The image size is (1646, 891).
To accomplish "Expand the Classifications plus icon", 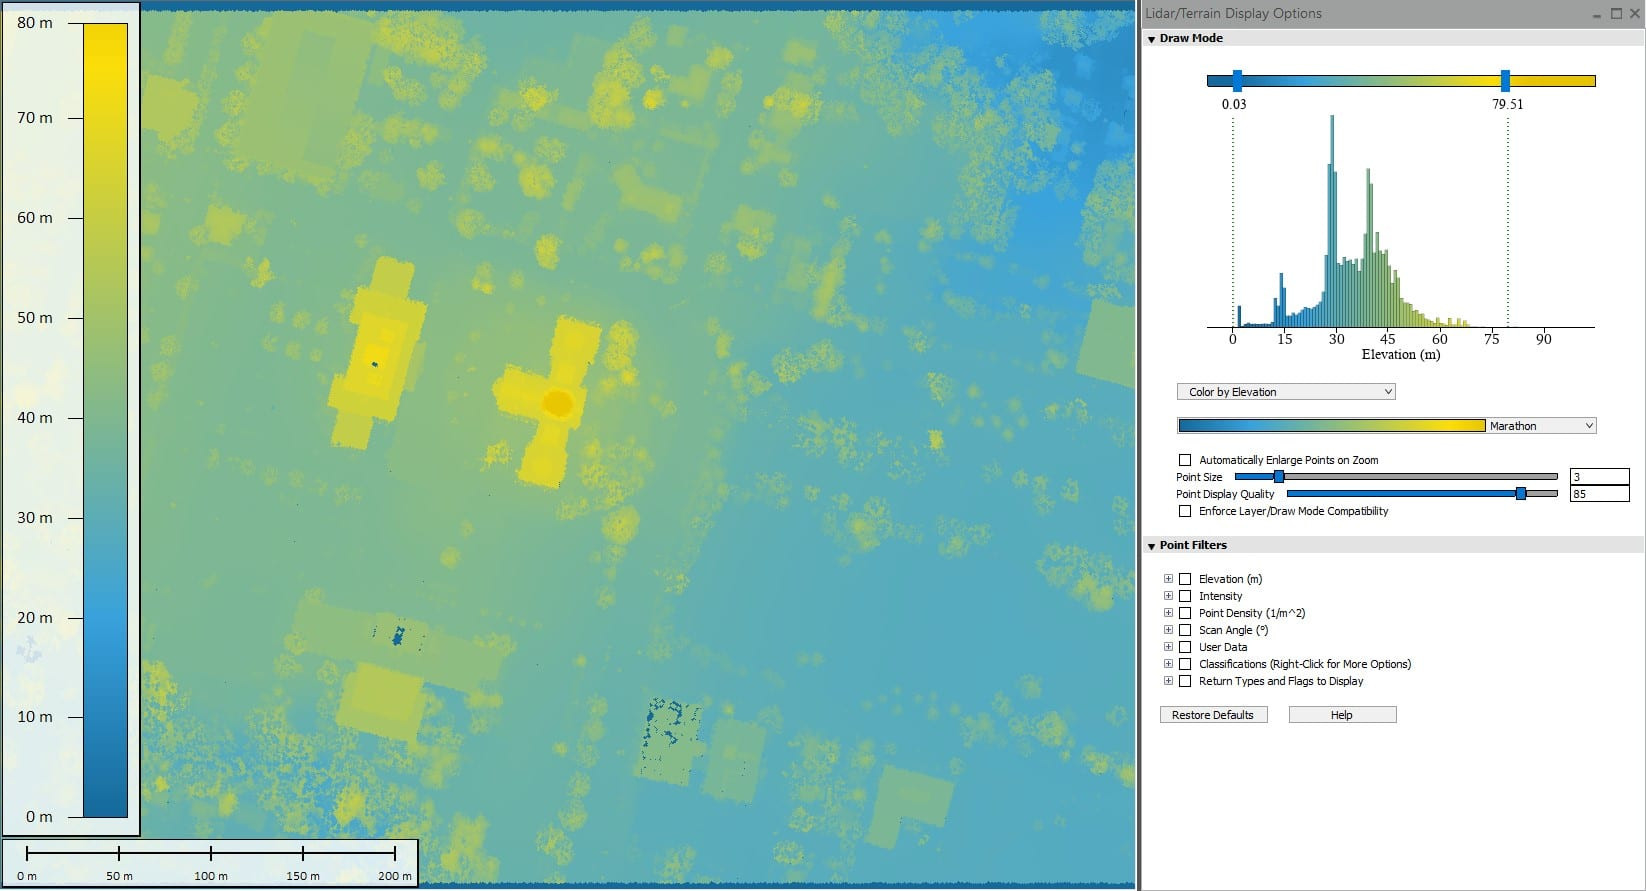I will click(x=1168, y=664).
